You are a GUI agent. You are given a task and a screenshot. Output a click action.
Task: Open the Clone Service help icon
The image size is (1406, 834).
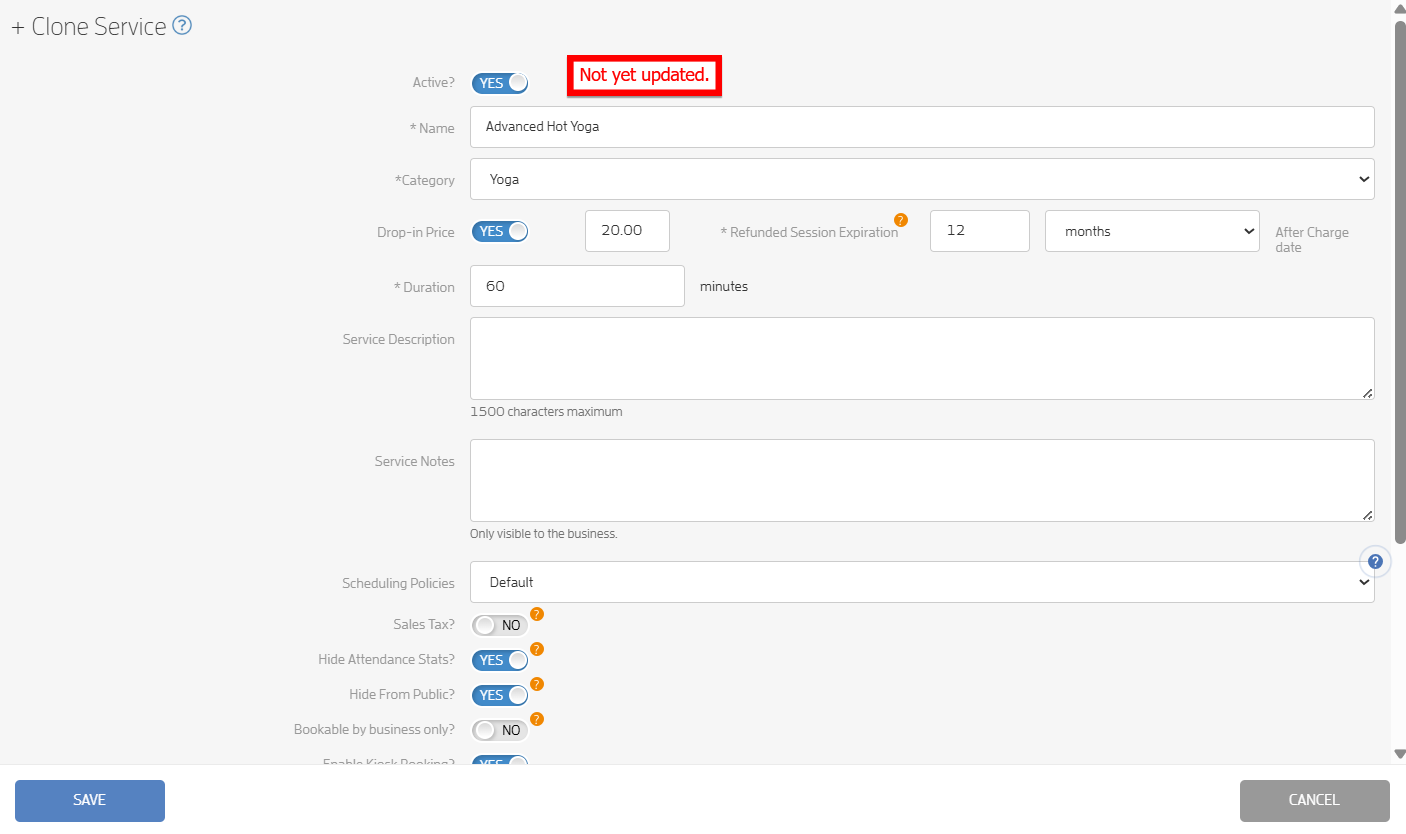[182, 26]
